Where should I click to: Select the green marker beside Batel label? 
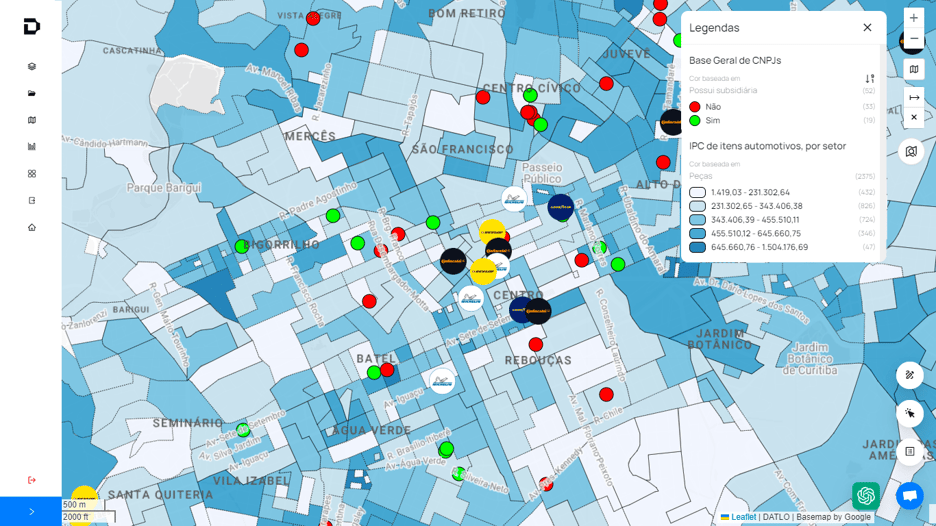point(374,373)
